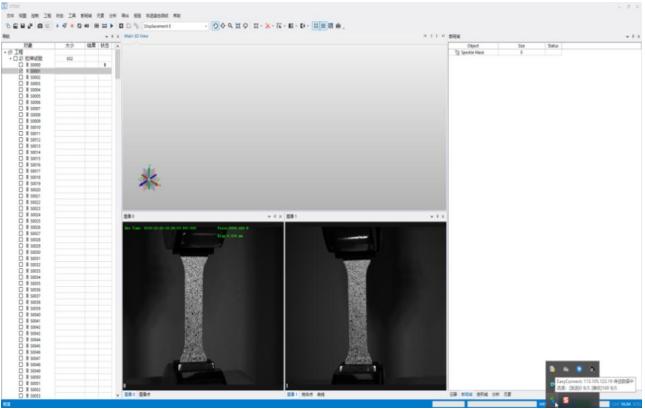The width and height of the screenshot is (645, 409).
Task: Click the printer icon at toolbar end
Action: [340, 25]
